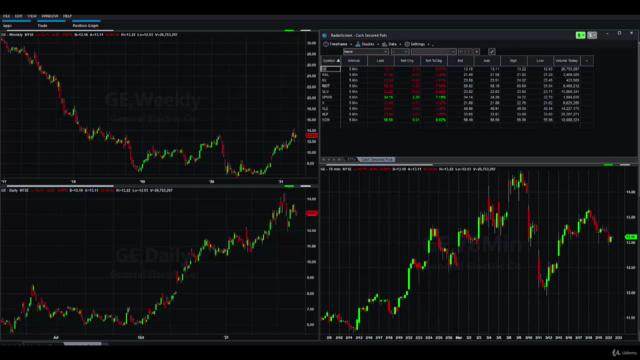
Task: Click the middle small filter-row button
Action: pos(469,51)
